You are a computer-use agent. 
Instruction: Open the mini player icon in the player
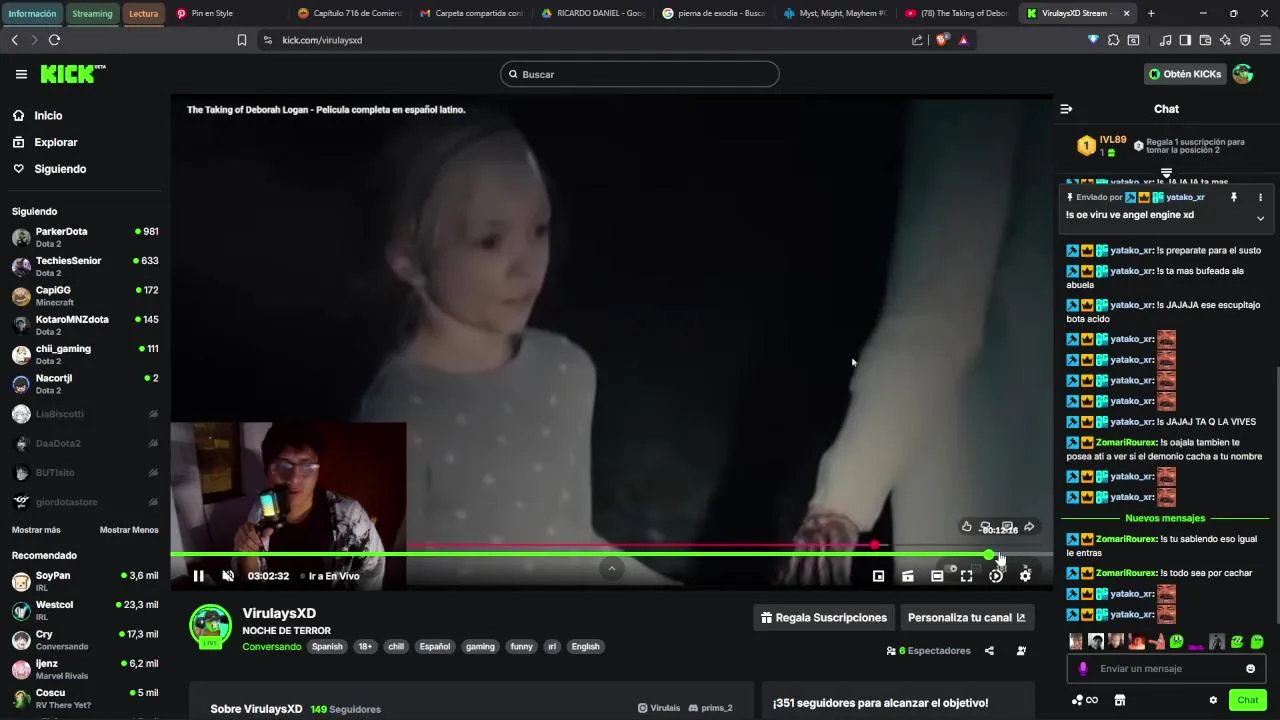point(878,576)
